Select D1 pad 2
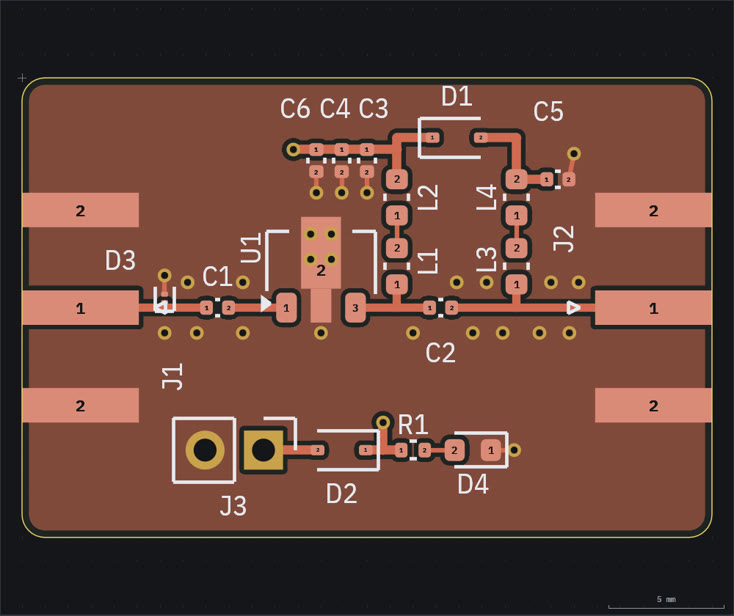 pos(481,138)
